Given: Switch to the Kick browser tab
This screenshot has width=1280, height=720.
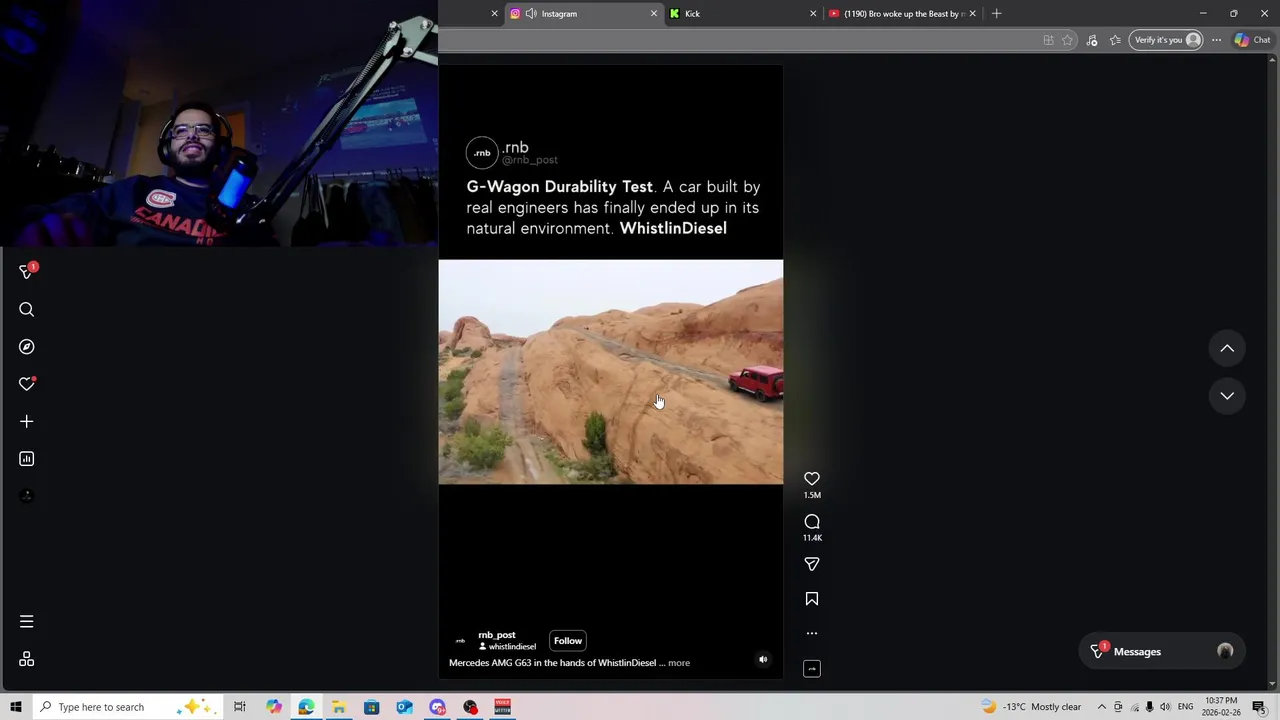Looking at the screenshot, I should click(x=742, y=14).
